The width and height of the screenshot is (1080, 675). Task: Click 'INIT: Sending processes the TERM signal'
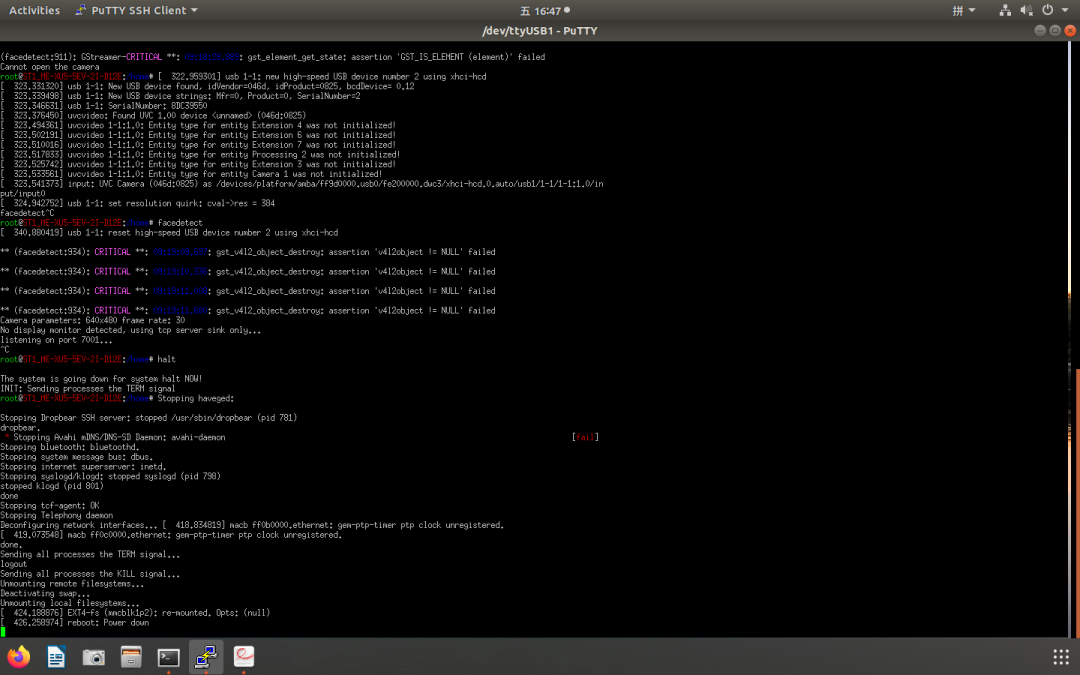click(x=87, y=388)
